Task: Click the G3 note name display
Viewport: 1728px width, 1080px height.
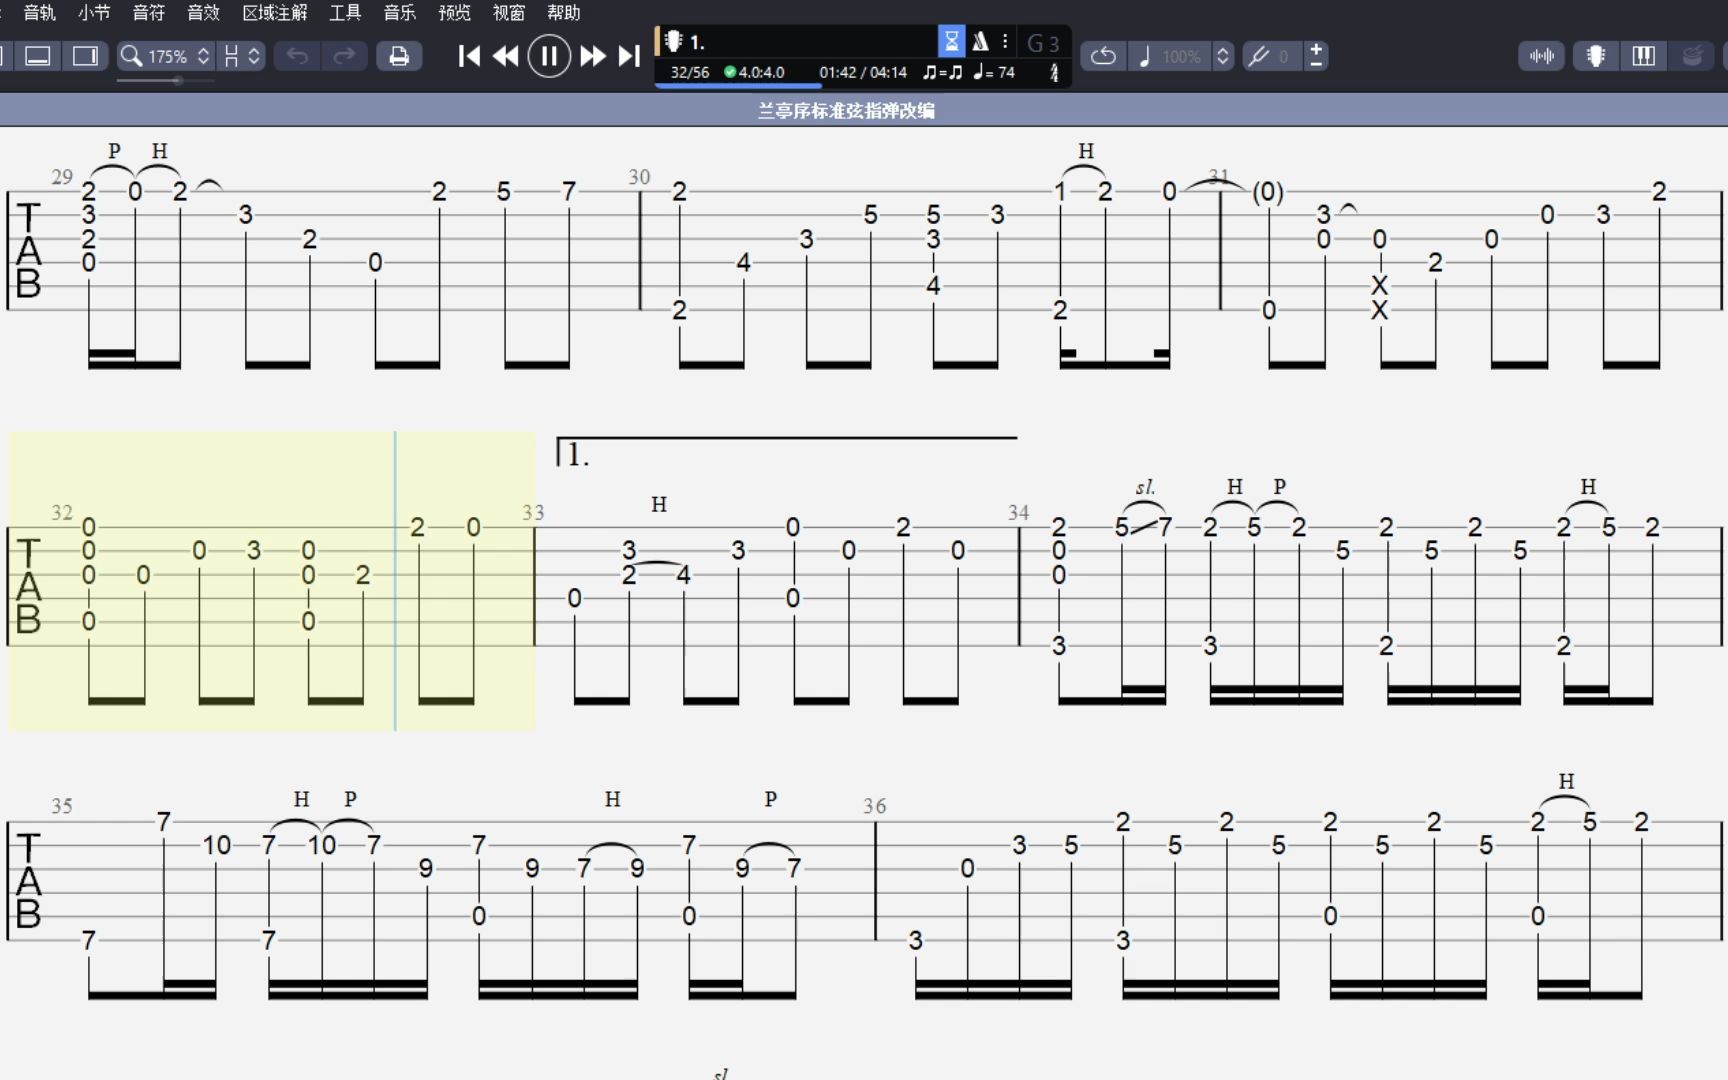Action: coord(1043,43)
